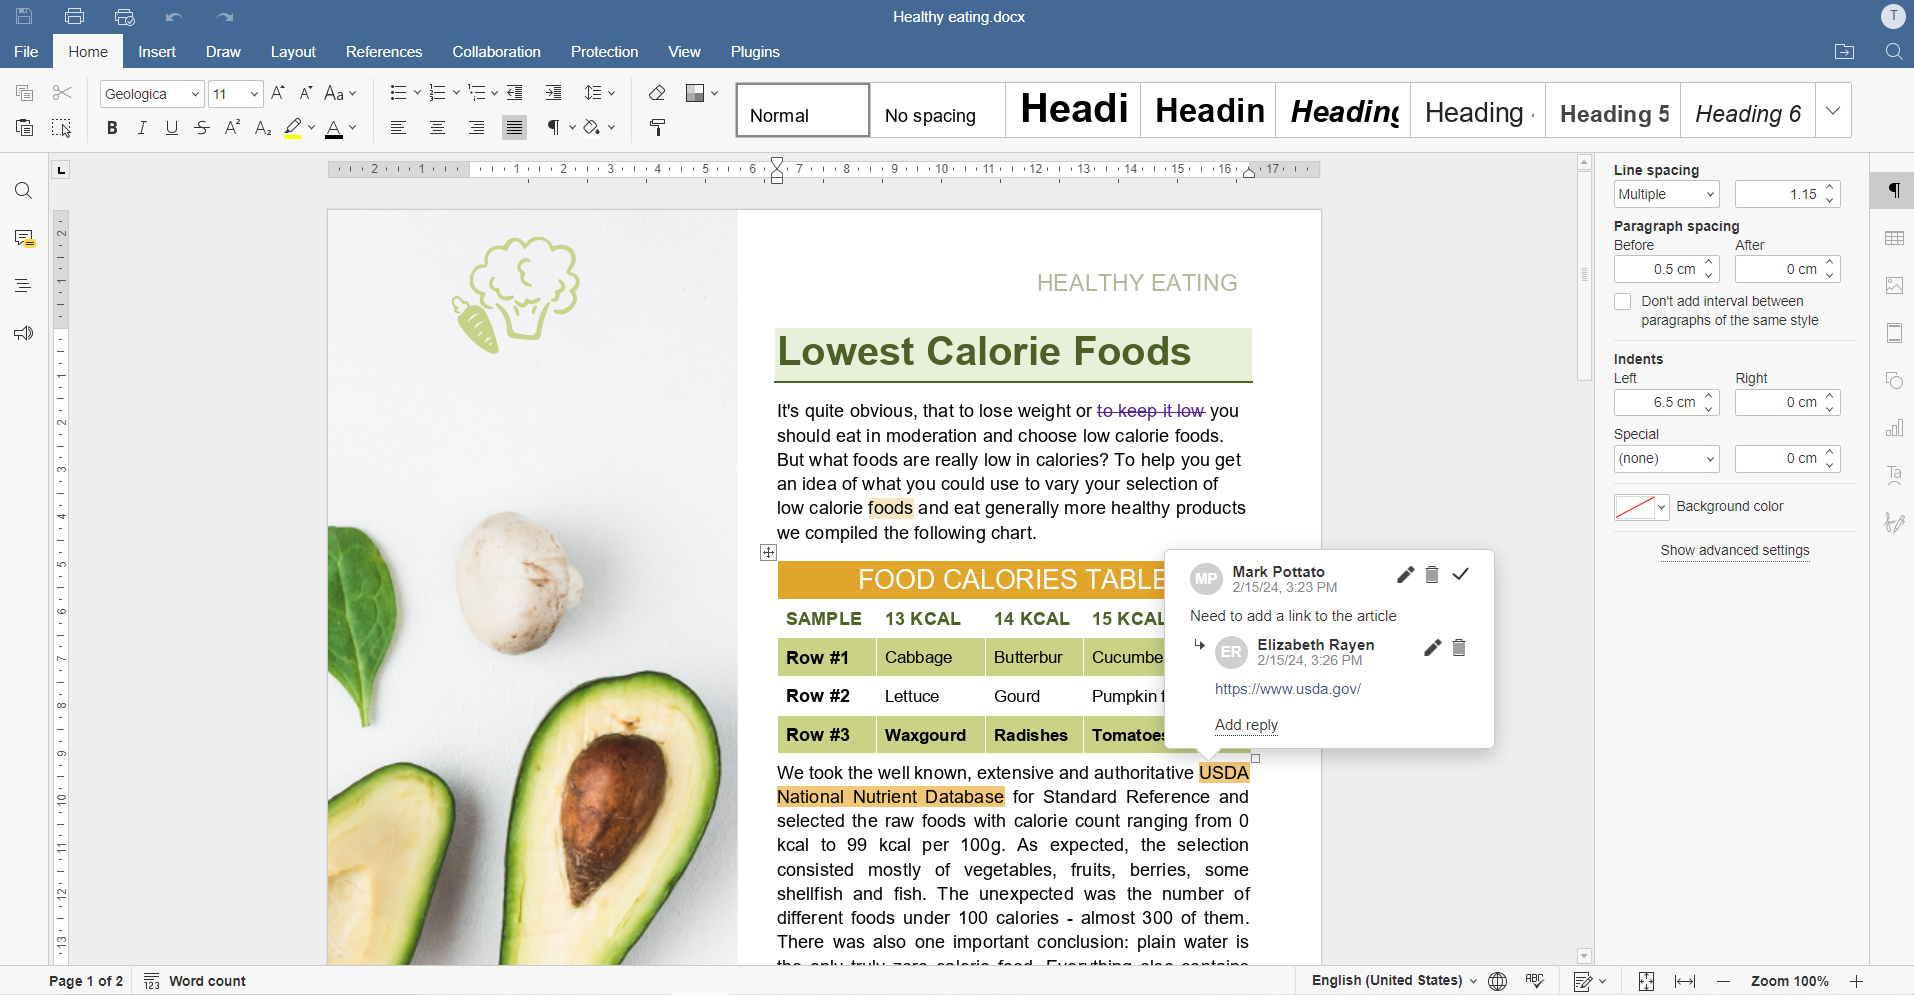Apply strikethrough to selected text

point(202,128)
